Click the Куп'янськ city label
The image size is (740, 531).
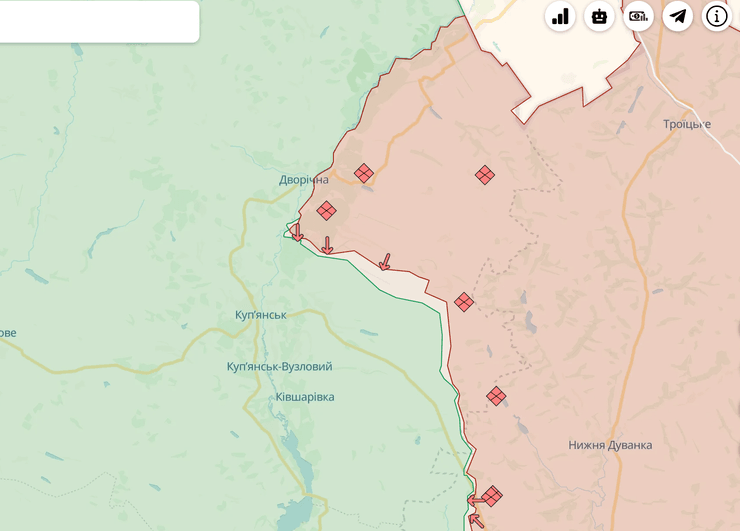click(x=260, y=315)
